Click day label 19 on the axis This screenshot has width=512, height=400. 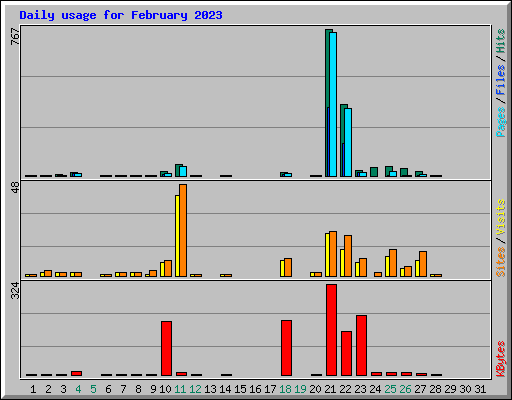tap(300, 389)
